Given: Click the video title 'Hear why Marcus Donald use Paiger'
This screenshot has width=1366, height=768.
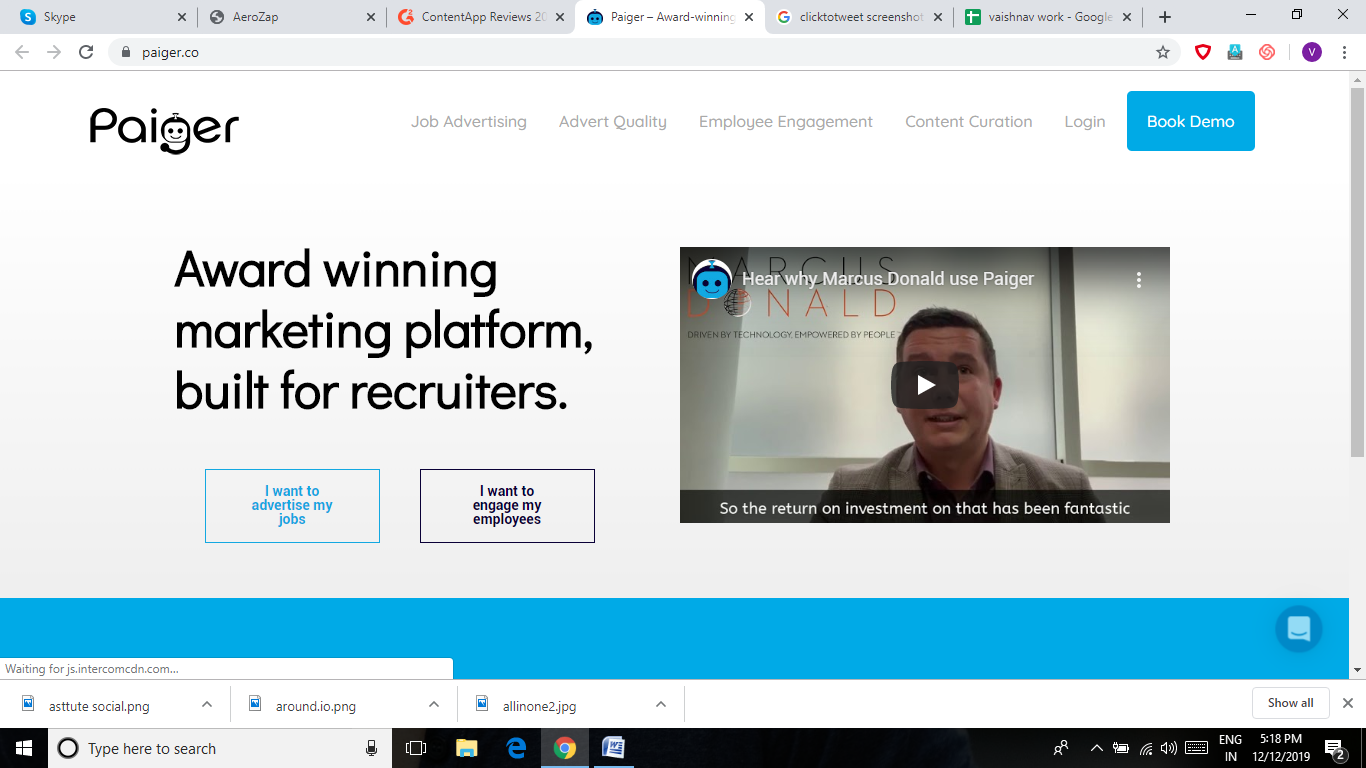Looking at the screenshot, I should (888, 279).
